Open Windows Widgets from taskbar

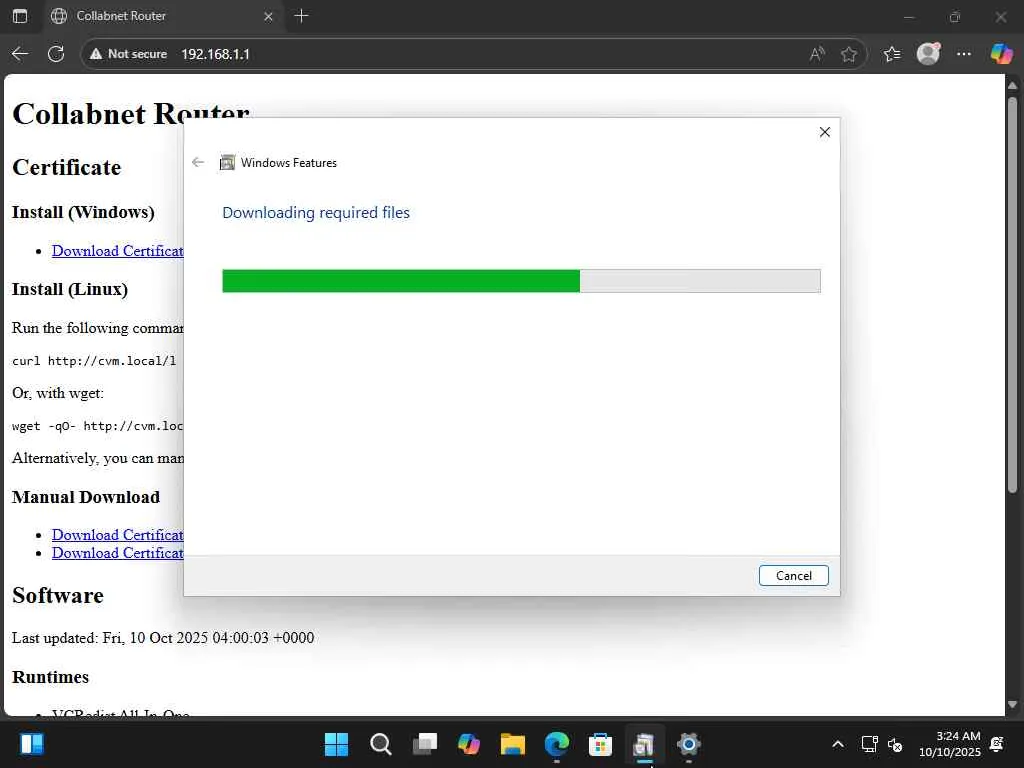click(31, 744)
